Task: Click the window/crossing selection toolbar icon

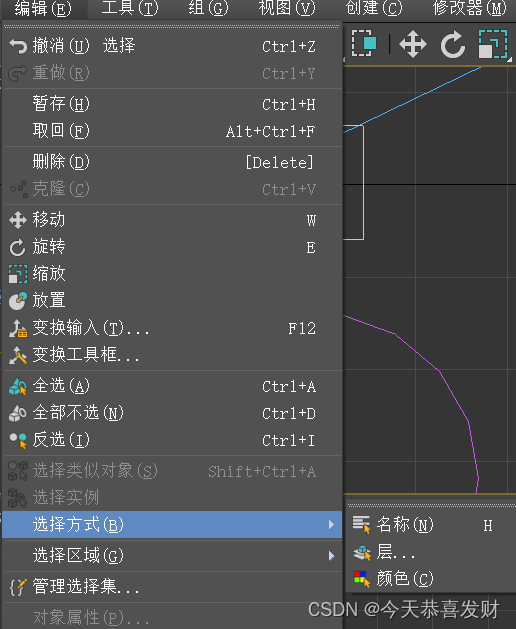Action: point(364,43)
